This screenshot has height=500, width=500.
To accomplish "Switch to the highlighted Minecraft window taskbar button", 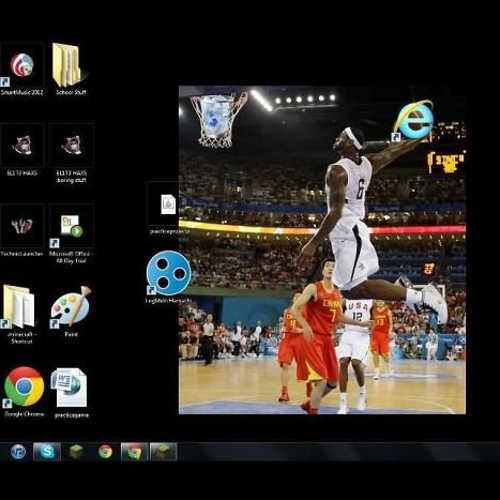I will coord(163,452).
